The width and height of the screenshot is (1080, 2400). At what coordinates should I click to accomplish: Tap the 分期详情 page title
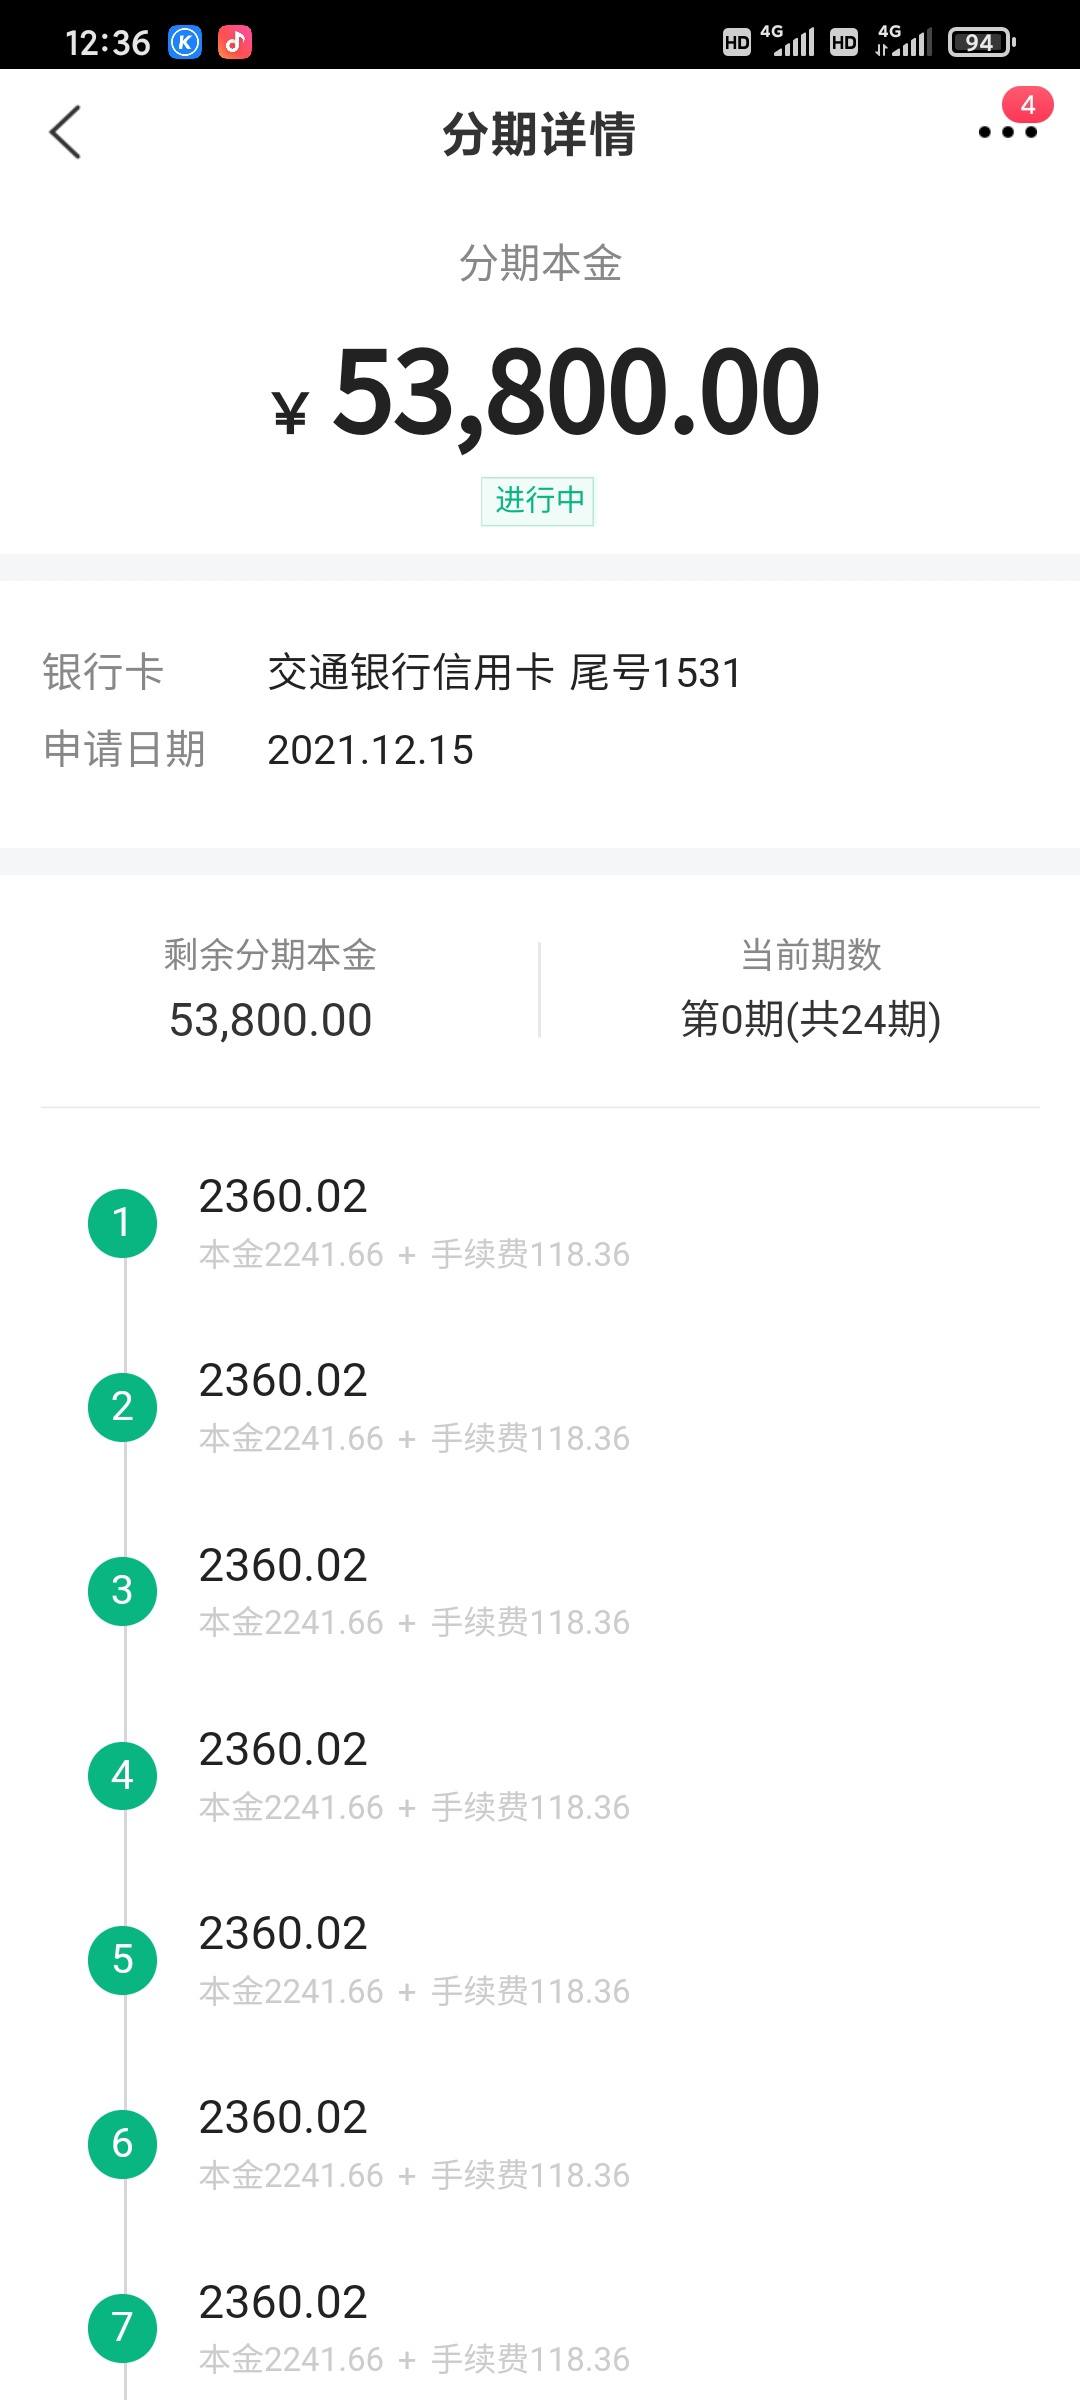coord(539,134)
